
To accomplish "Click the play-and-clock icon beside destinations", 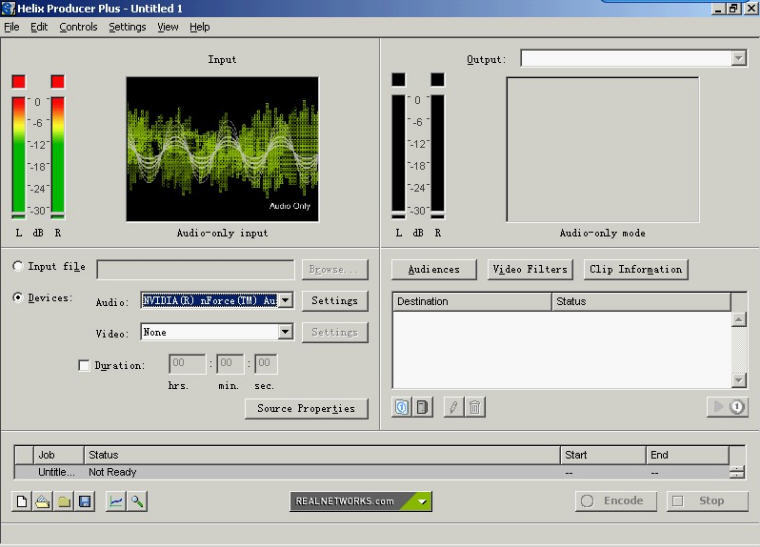I will pyautogui.click(x=728, y=407).
